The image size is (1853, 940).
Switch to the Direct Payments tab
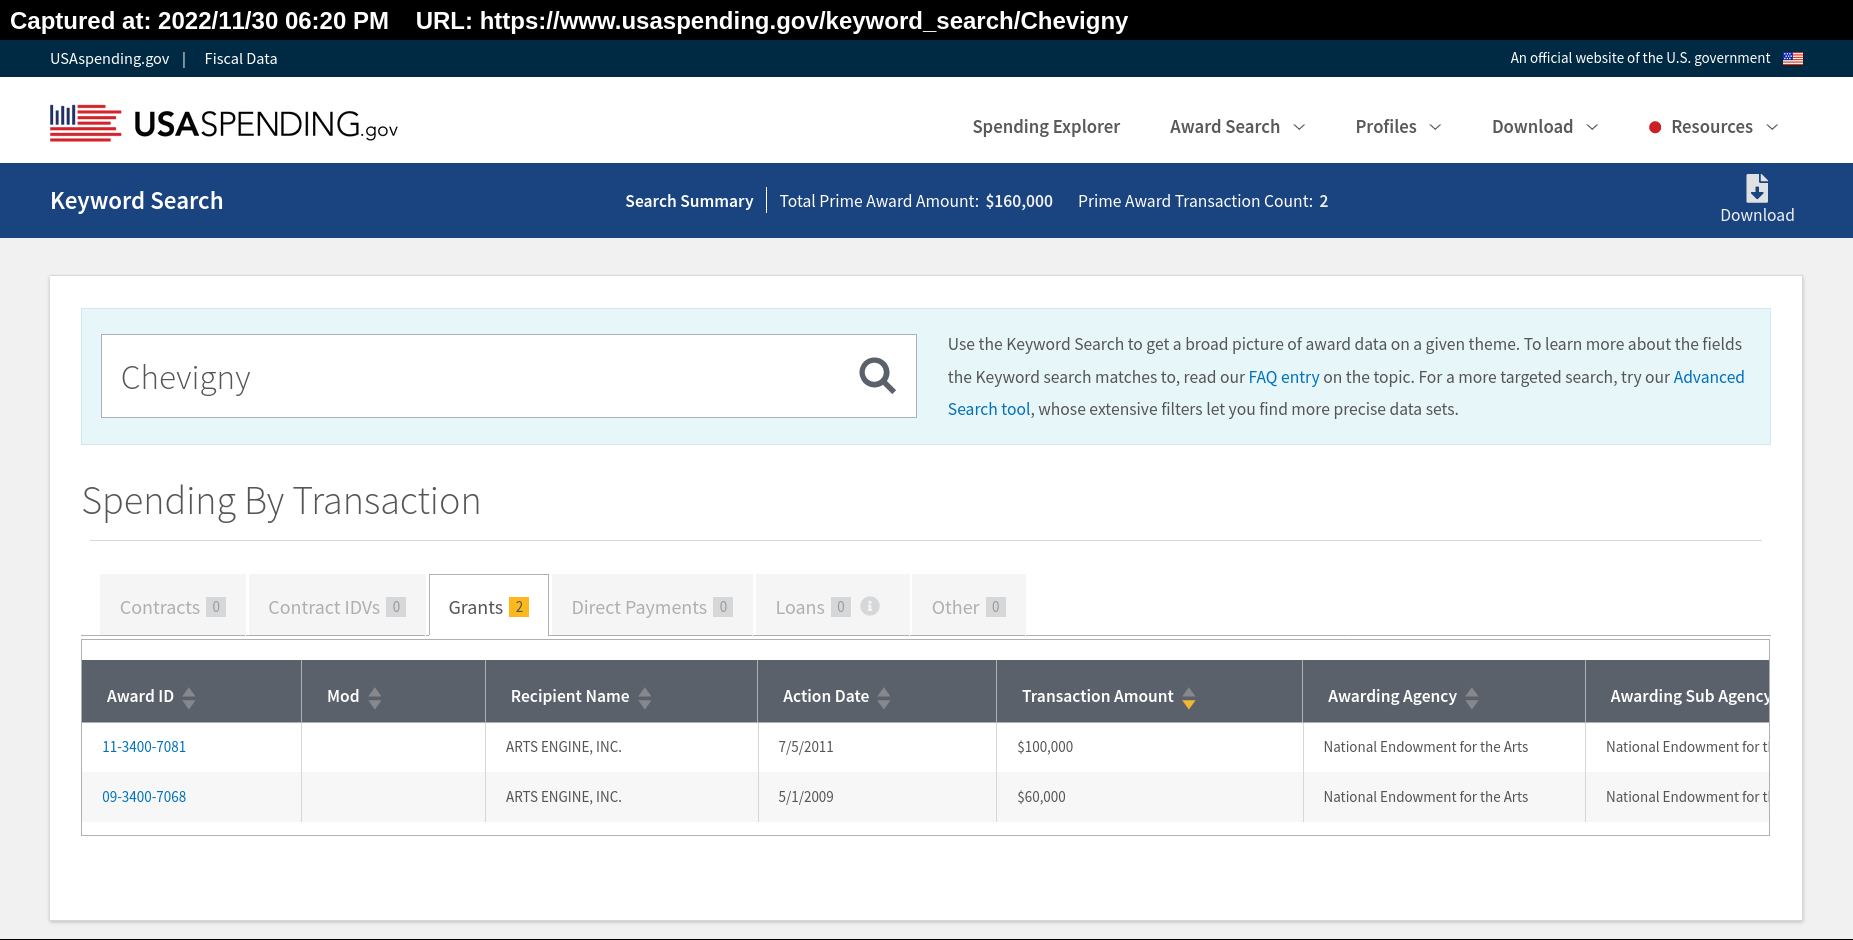[x=652, y=606]
